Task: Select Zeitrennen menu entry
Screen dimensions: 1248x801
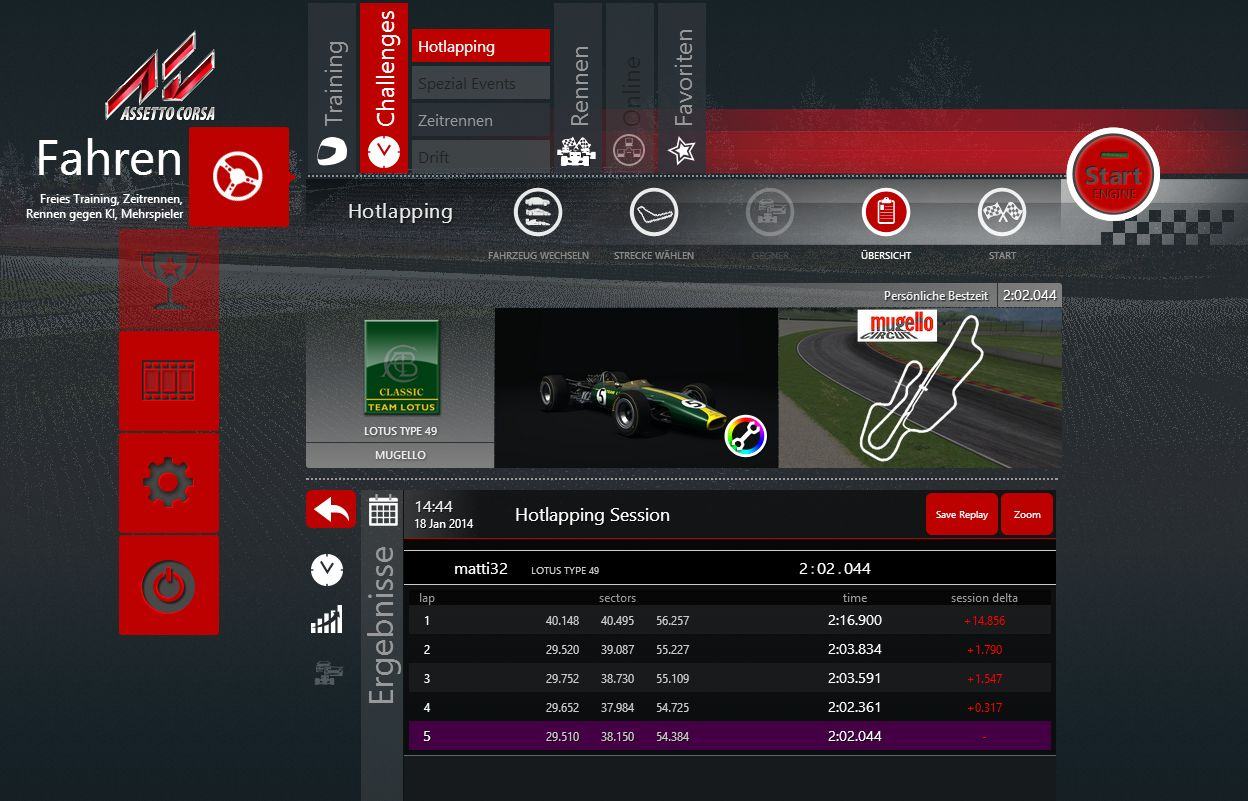Action: pos(481,120)
